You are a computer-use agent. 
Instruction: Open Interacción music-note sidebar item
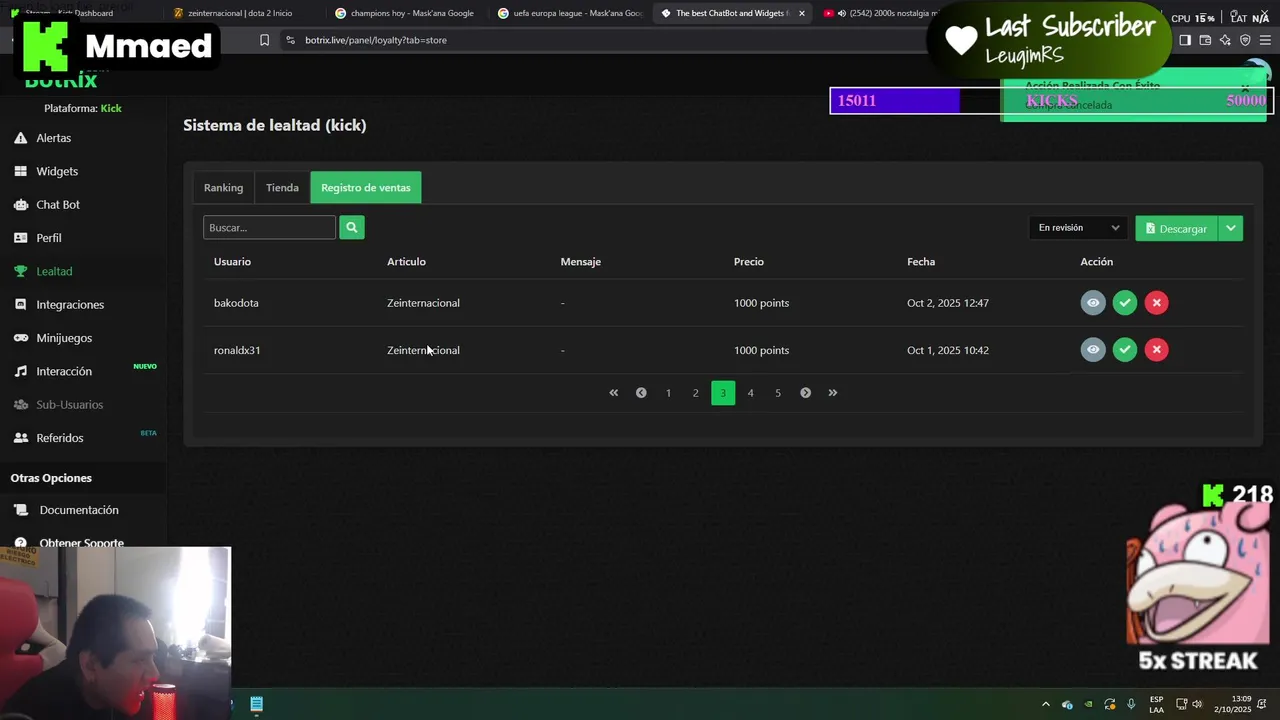(x=64, y=371)
